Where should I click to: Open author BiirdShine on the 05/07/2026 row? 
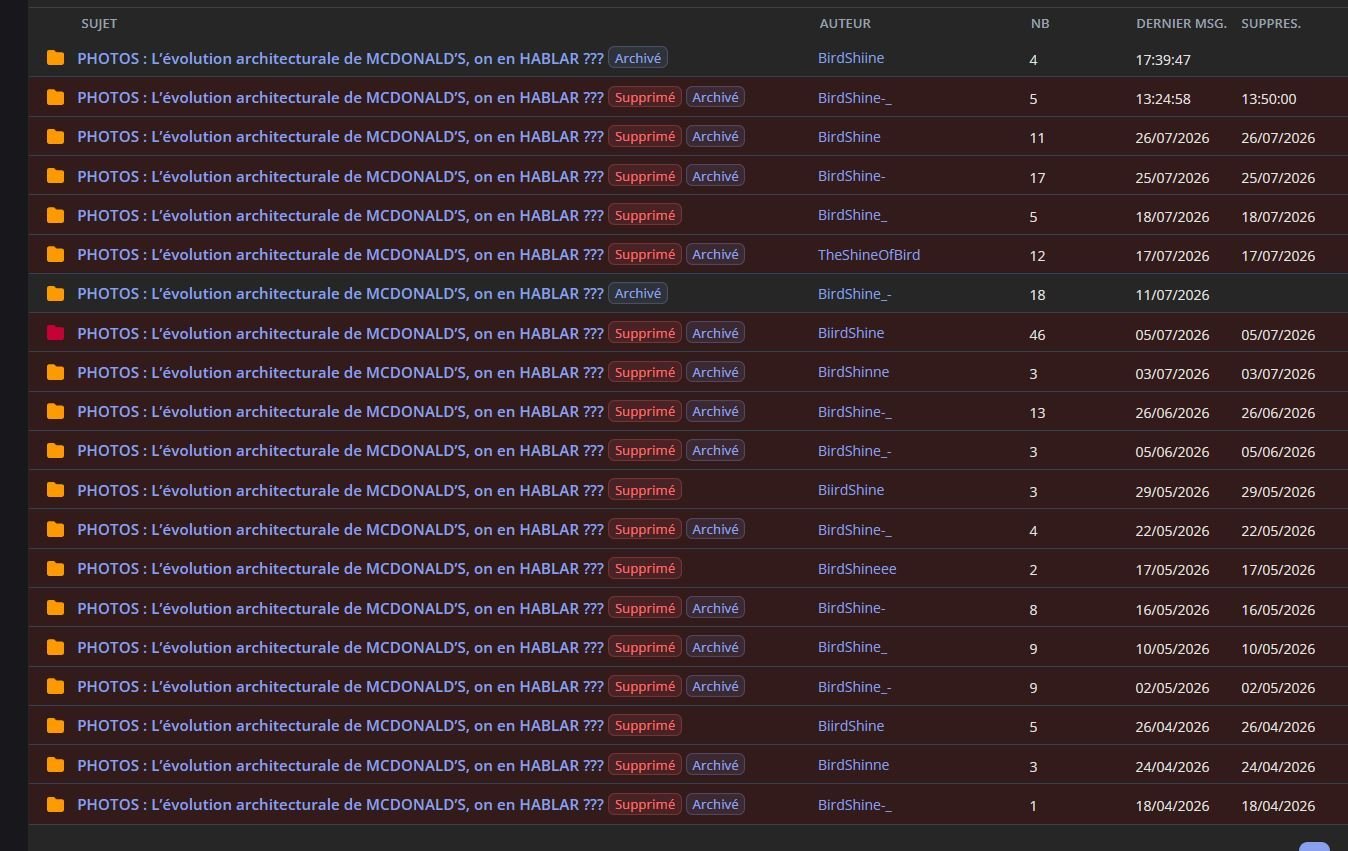[x=851, y=333]
